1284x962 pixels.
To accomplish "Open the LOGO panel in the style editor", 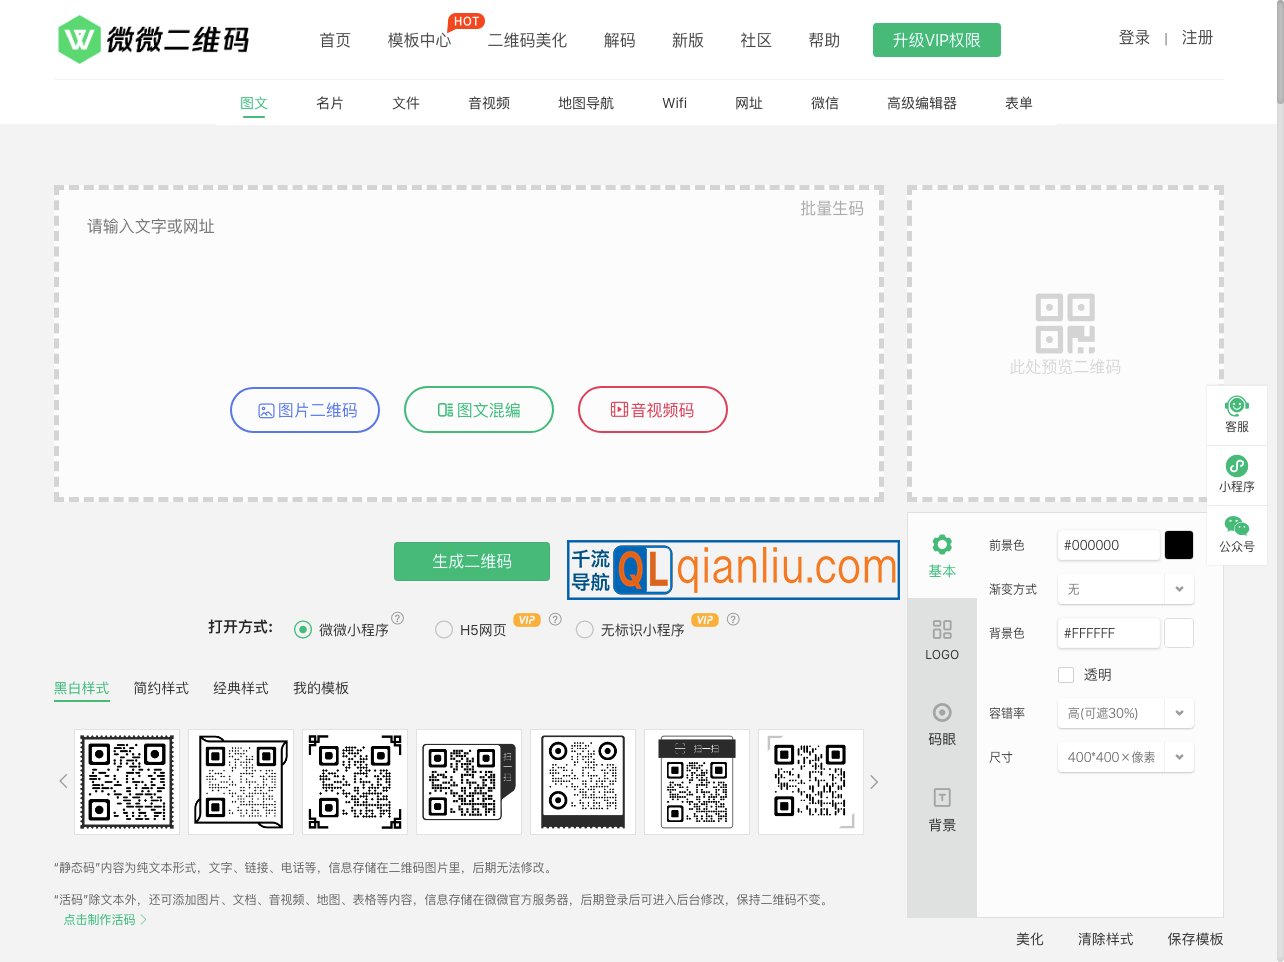I will click(x=941, y=640).
